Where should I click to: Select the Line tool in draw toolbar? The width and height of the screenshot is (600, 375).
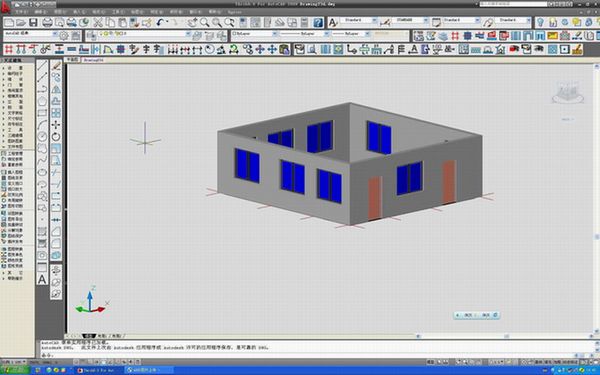[42, 66]
